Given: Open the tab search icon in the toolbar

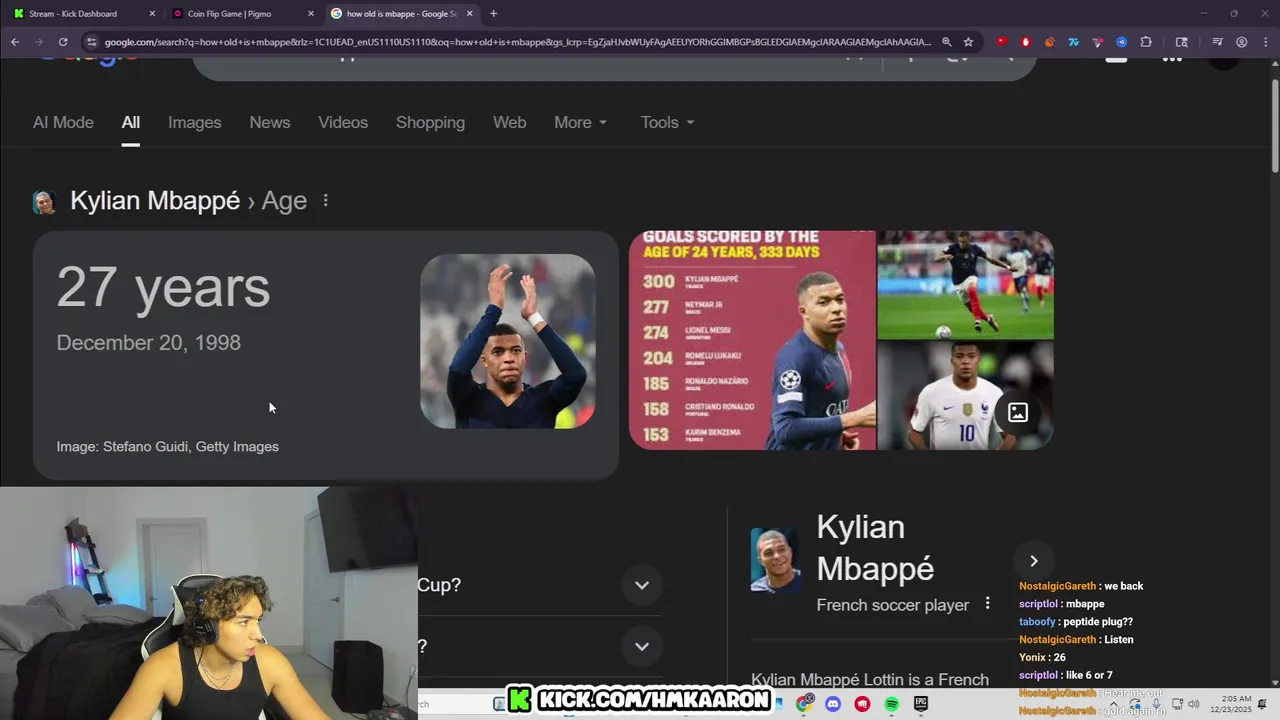Looking at the screenshot, I should (x=1181, y=42).
